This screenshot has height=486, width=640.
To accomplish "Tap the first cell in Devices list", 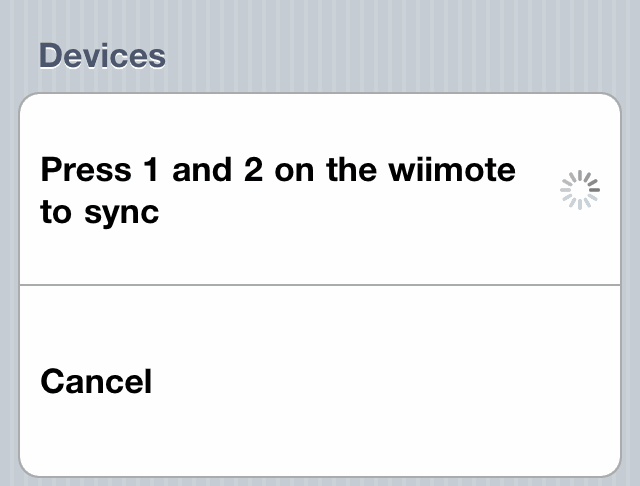I will (x=320, y=189).
